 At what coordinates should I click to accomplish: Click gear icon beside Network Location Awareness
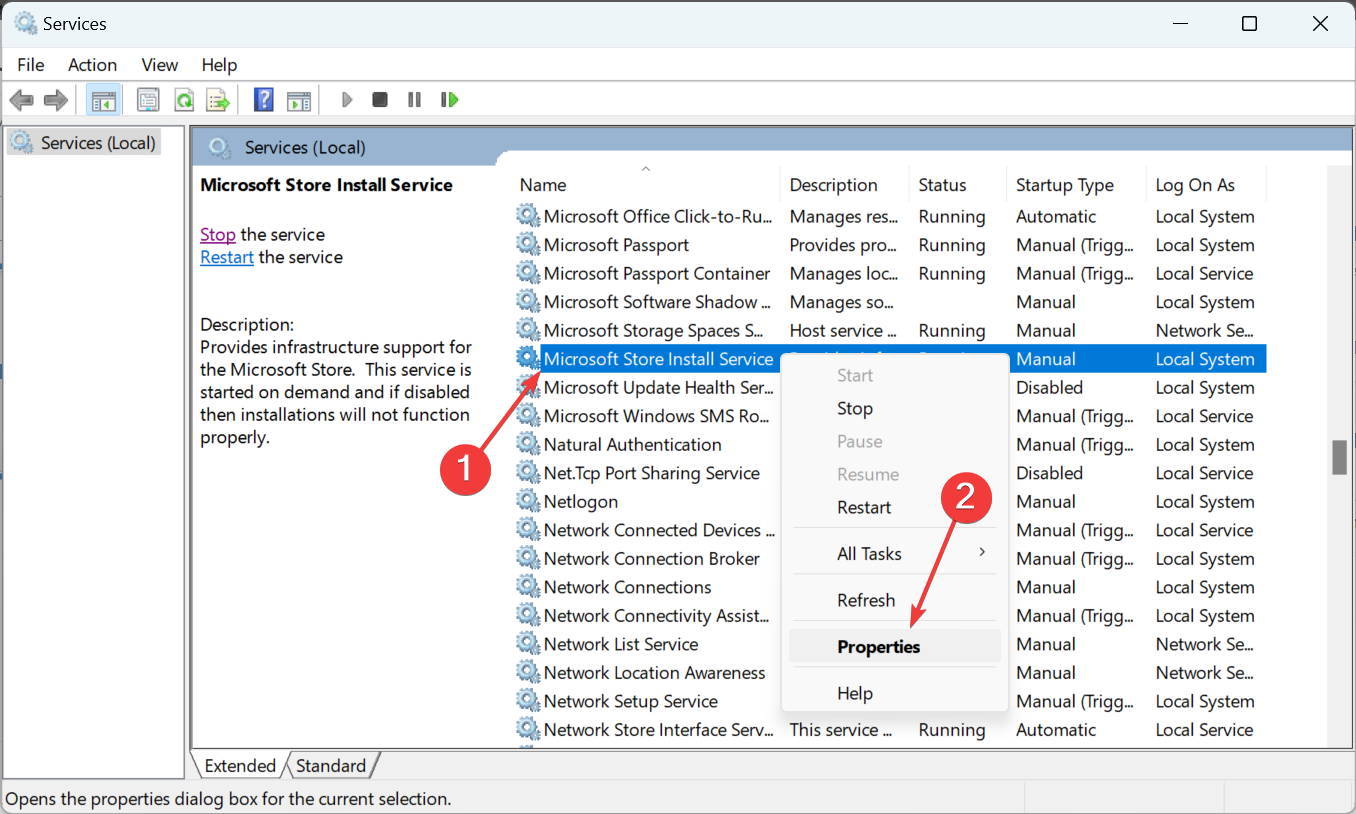[x=527, y=672]
